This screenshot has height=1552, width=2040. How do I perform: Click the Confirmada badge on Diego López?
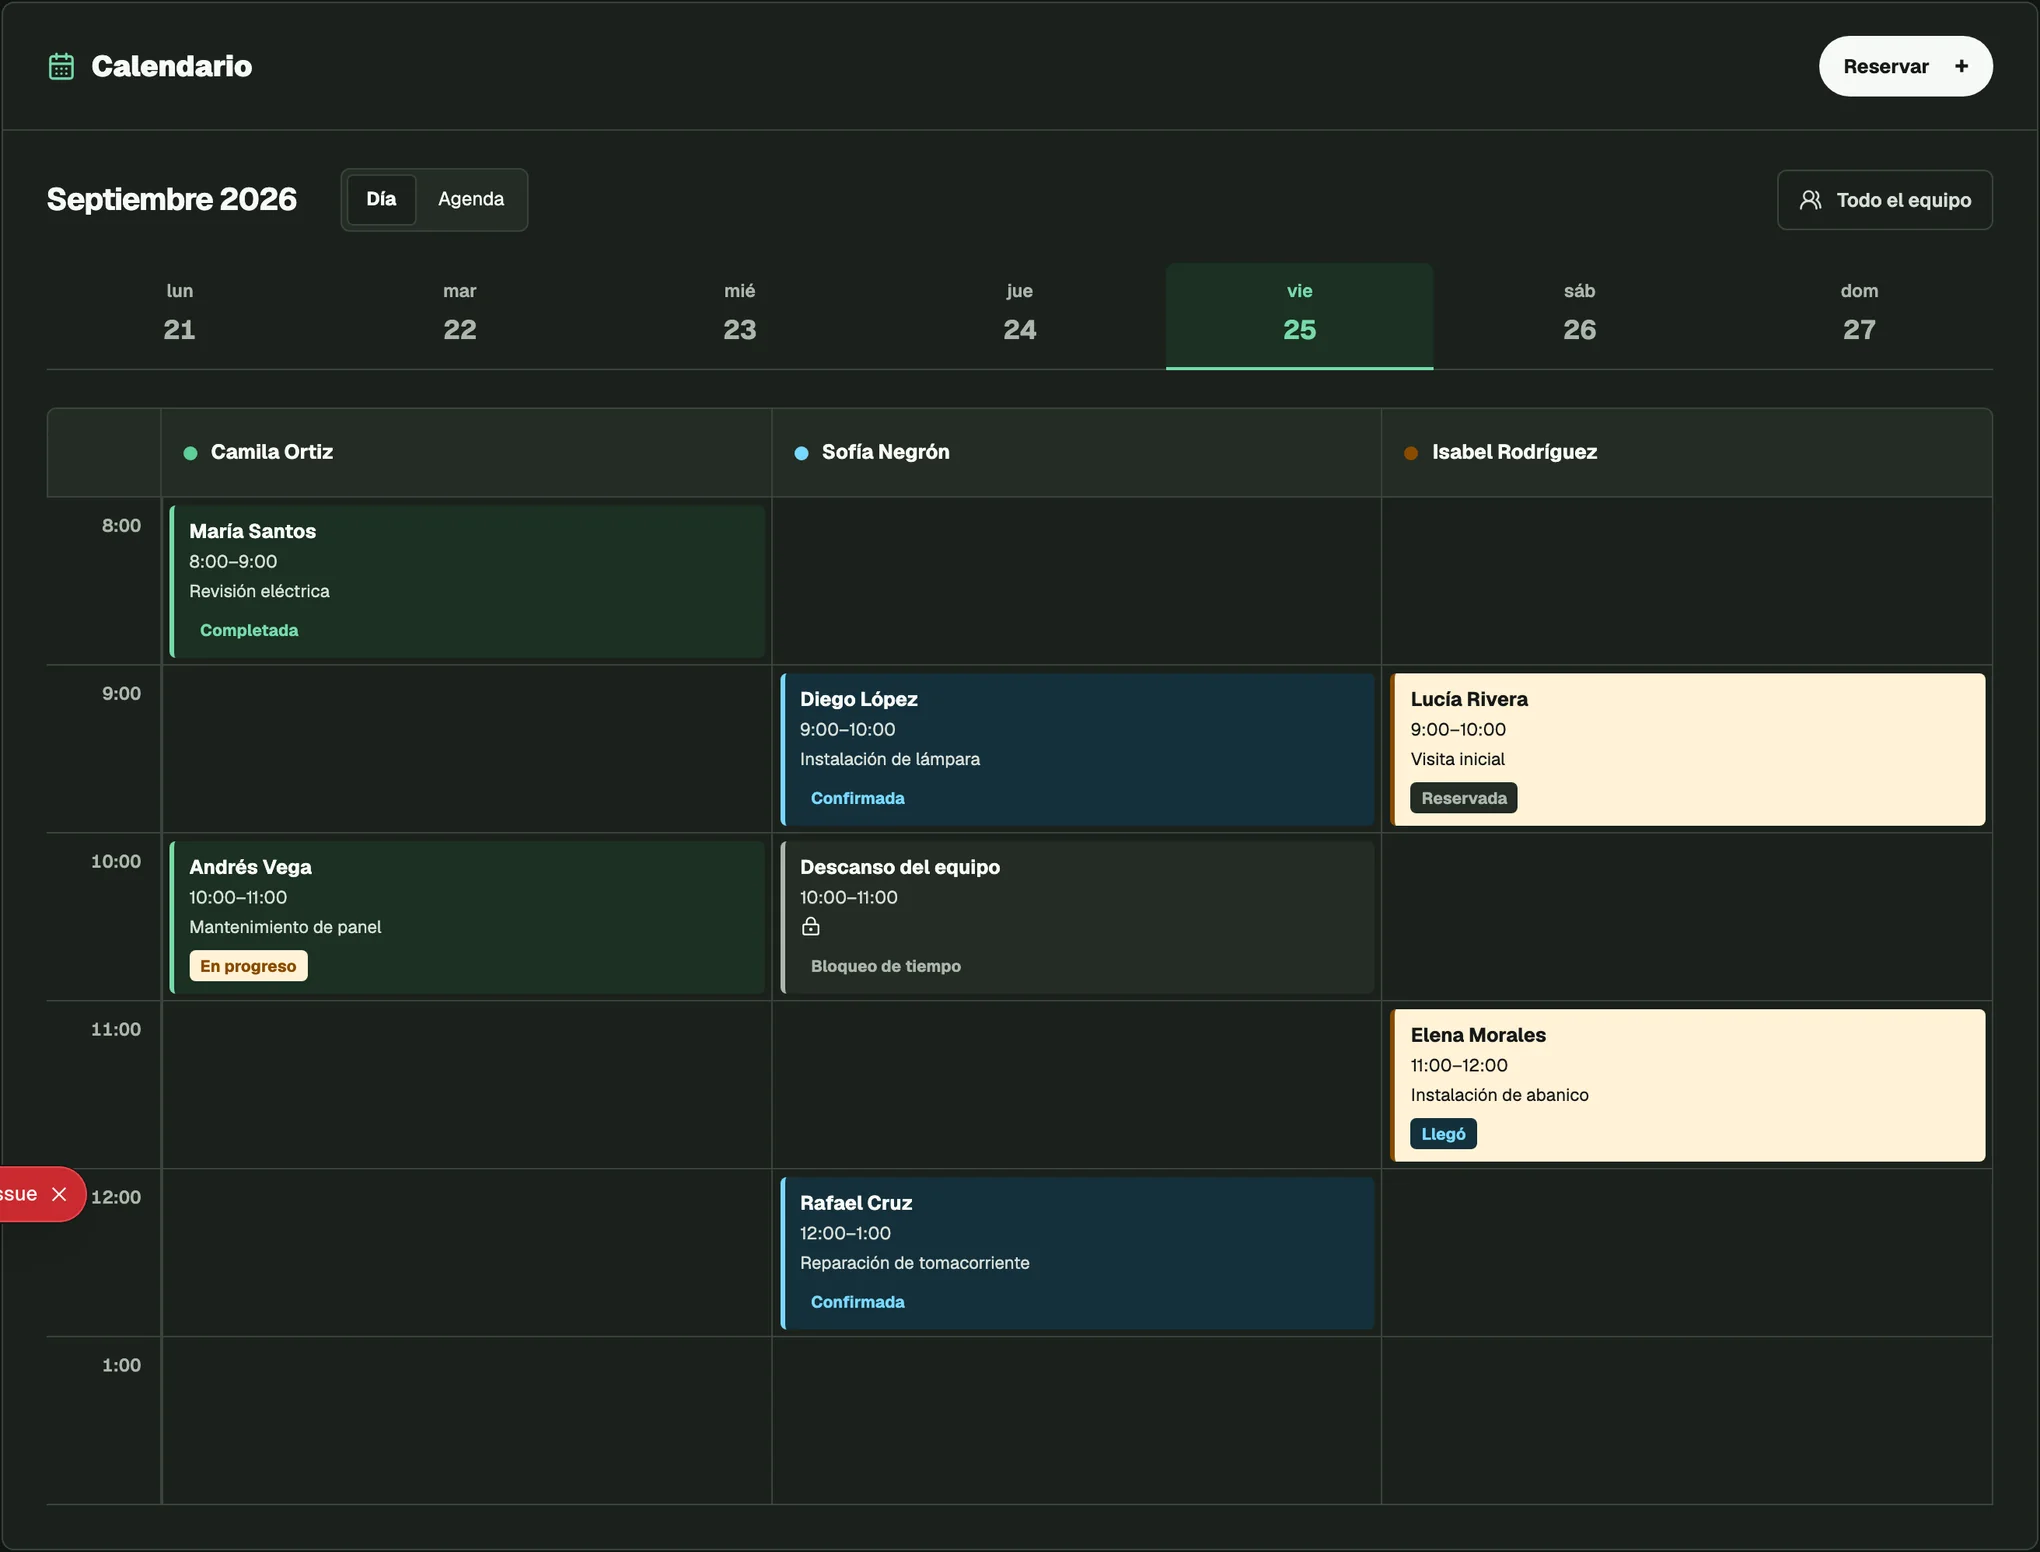858,798
